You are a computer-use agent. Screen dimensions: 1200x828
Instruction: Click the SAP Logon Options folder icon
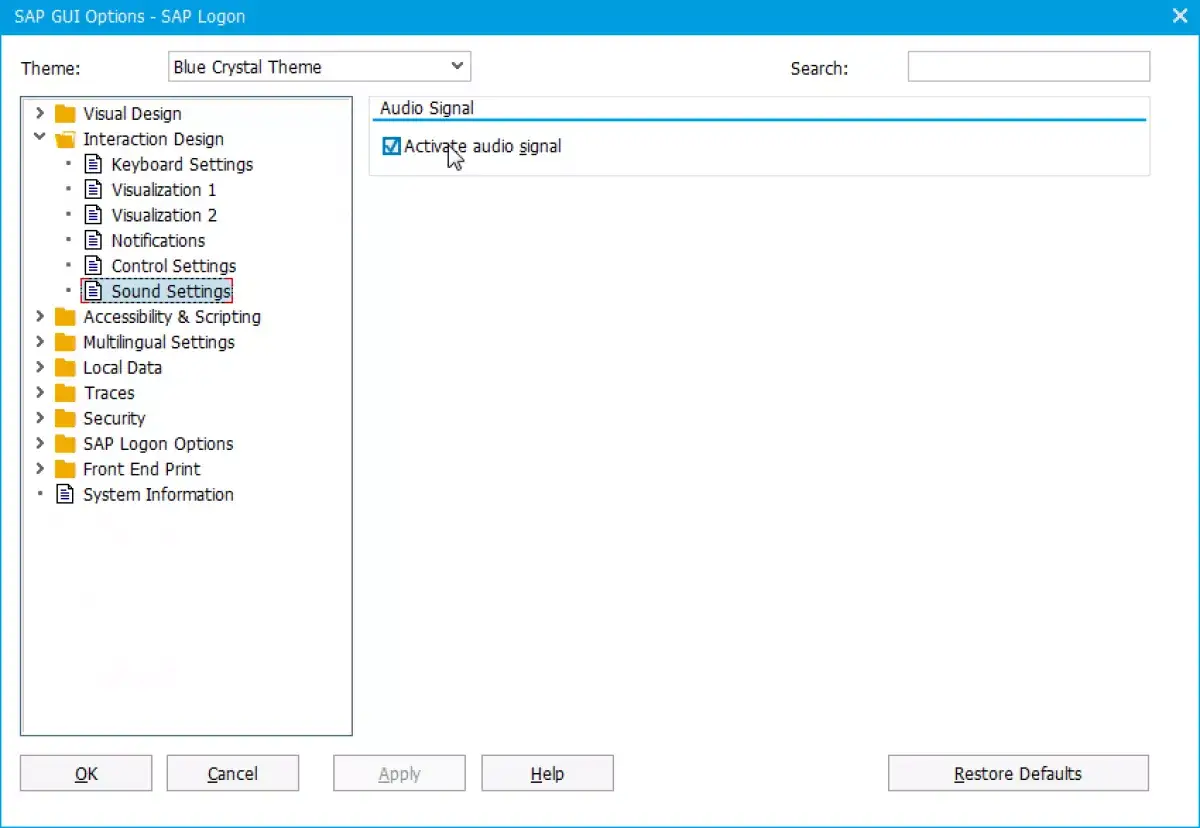(65, 444)
